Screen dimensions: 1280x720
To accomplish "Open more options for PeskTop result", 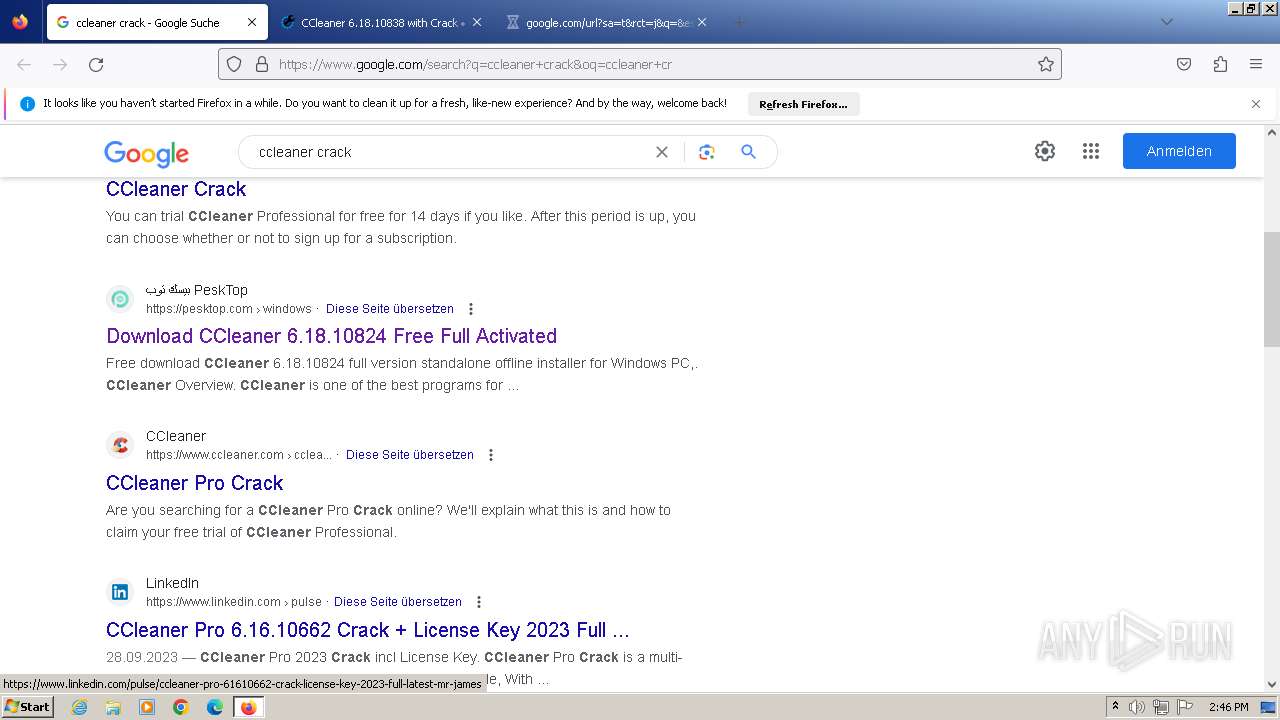I will coord(471,309).
